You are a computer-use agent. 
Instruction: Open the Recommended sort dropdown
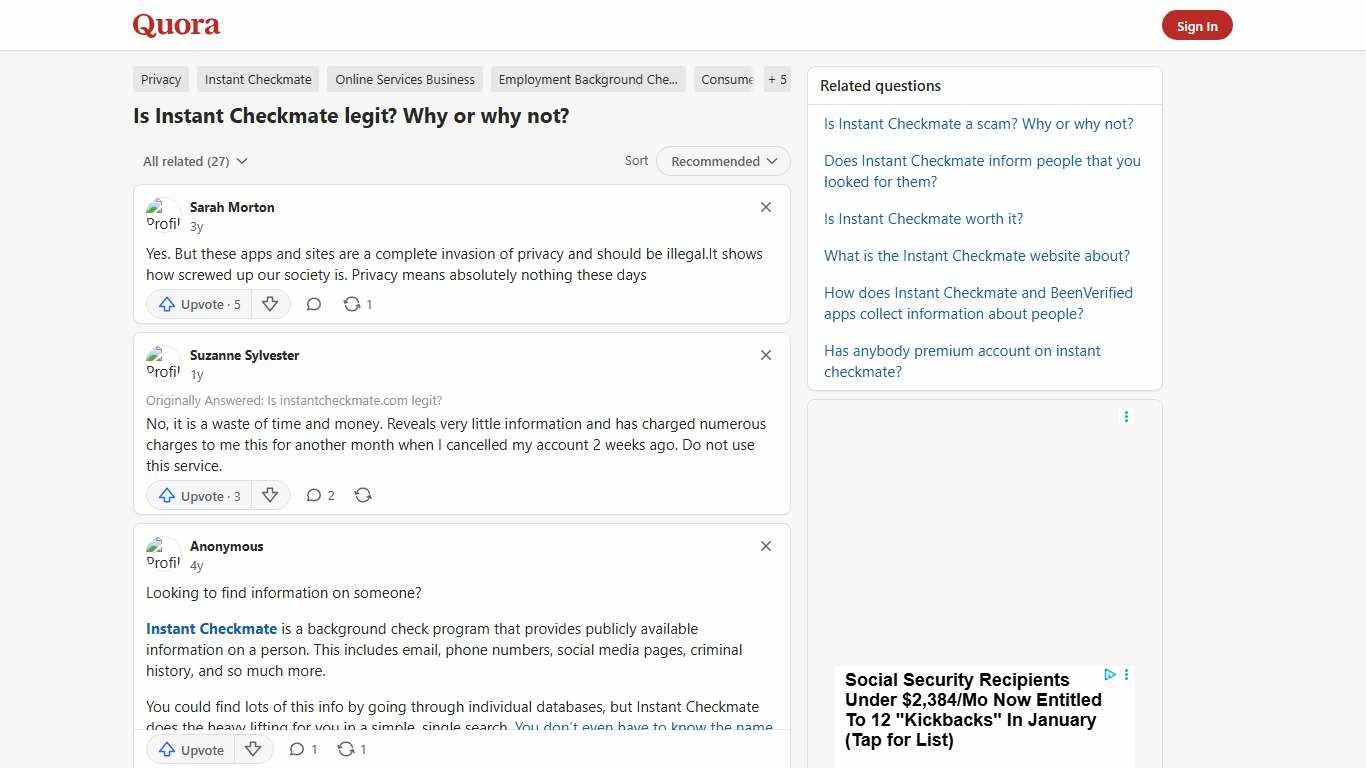pos(722,161)
